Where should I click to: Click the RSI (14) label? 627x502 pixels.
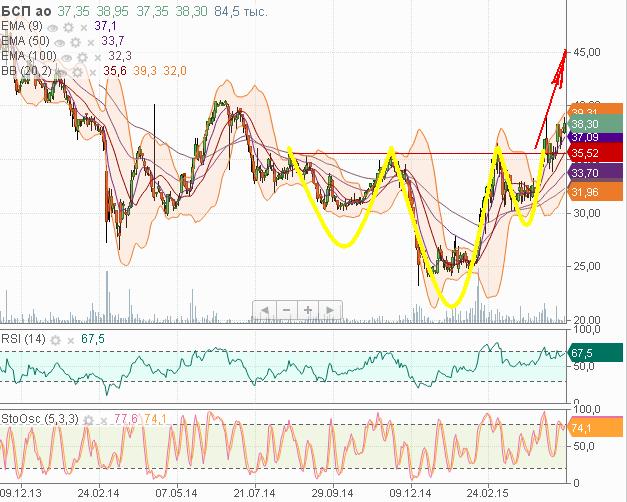(23, 339)
